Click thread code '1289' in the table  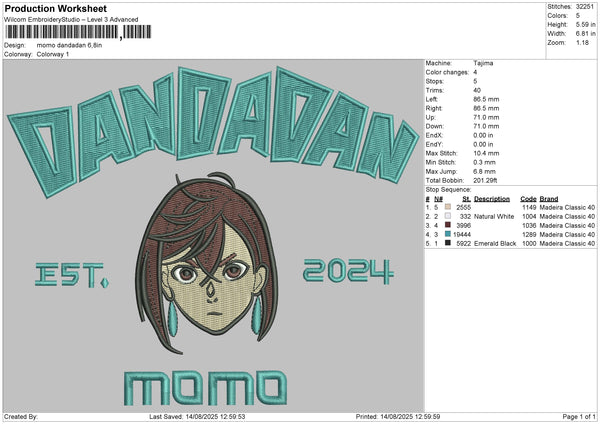529,235
